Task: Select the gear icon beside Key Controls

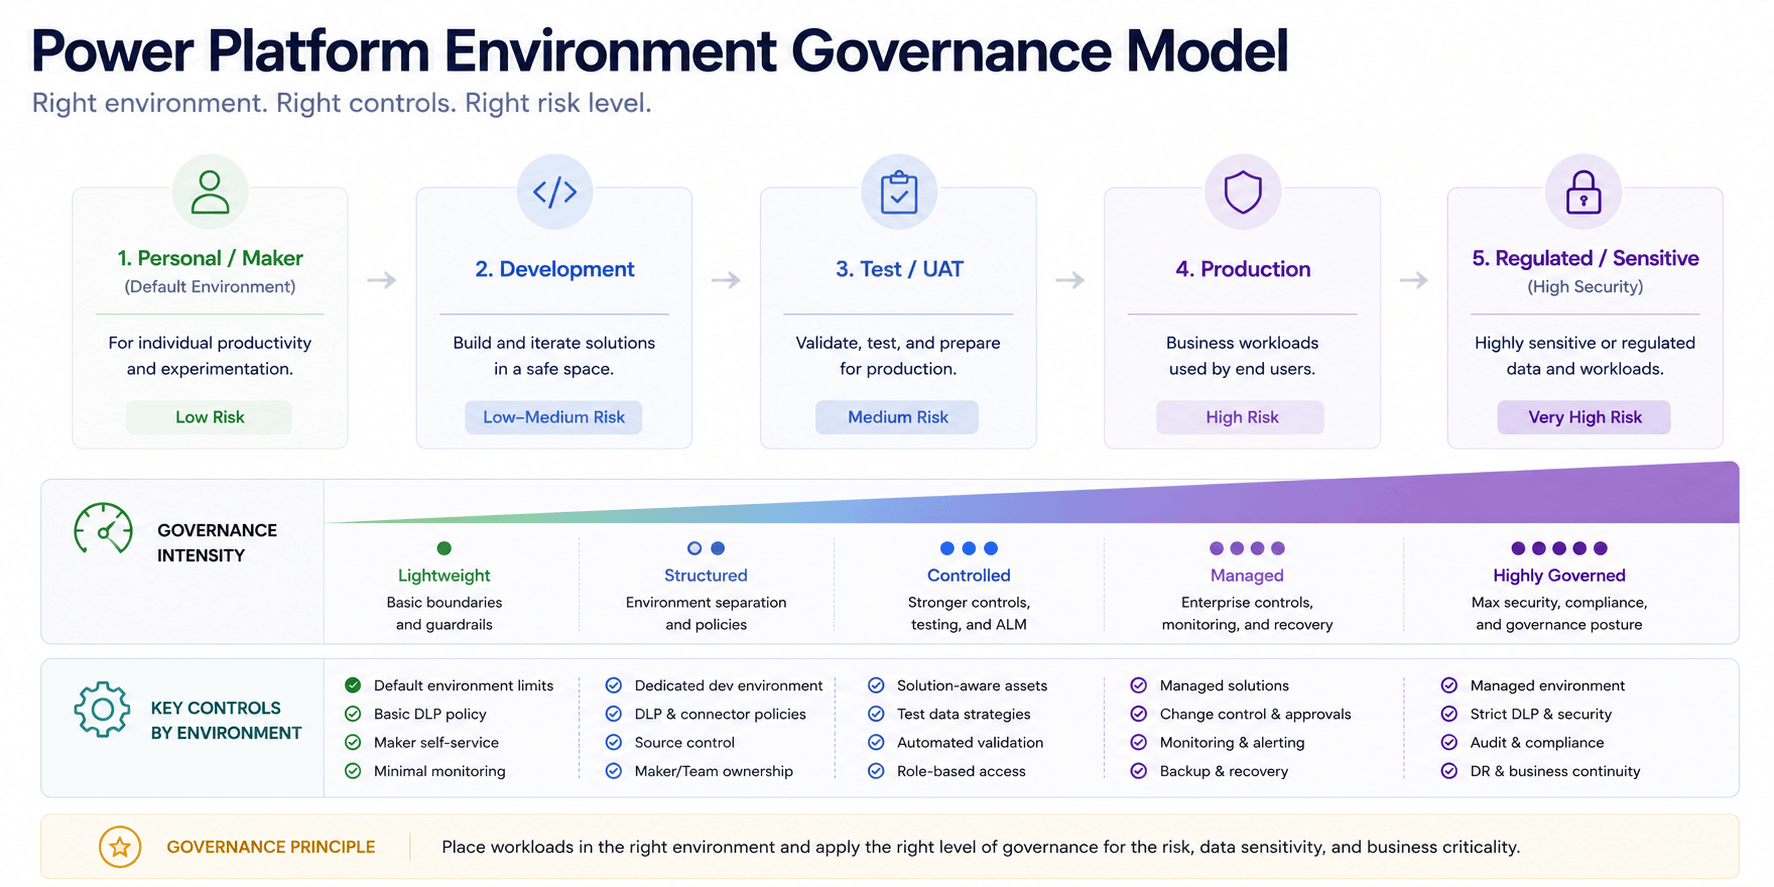Action: (102, 710)
